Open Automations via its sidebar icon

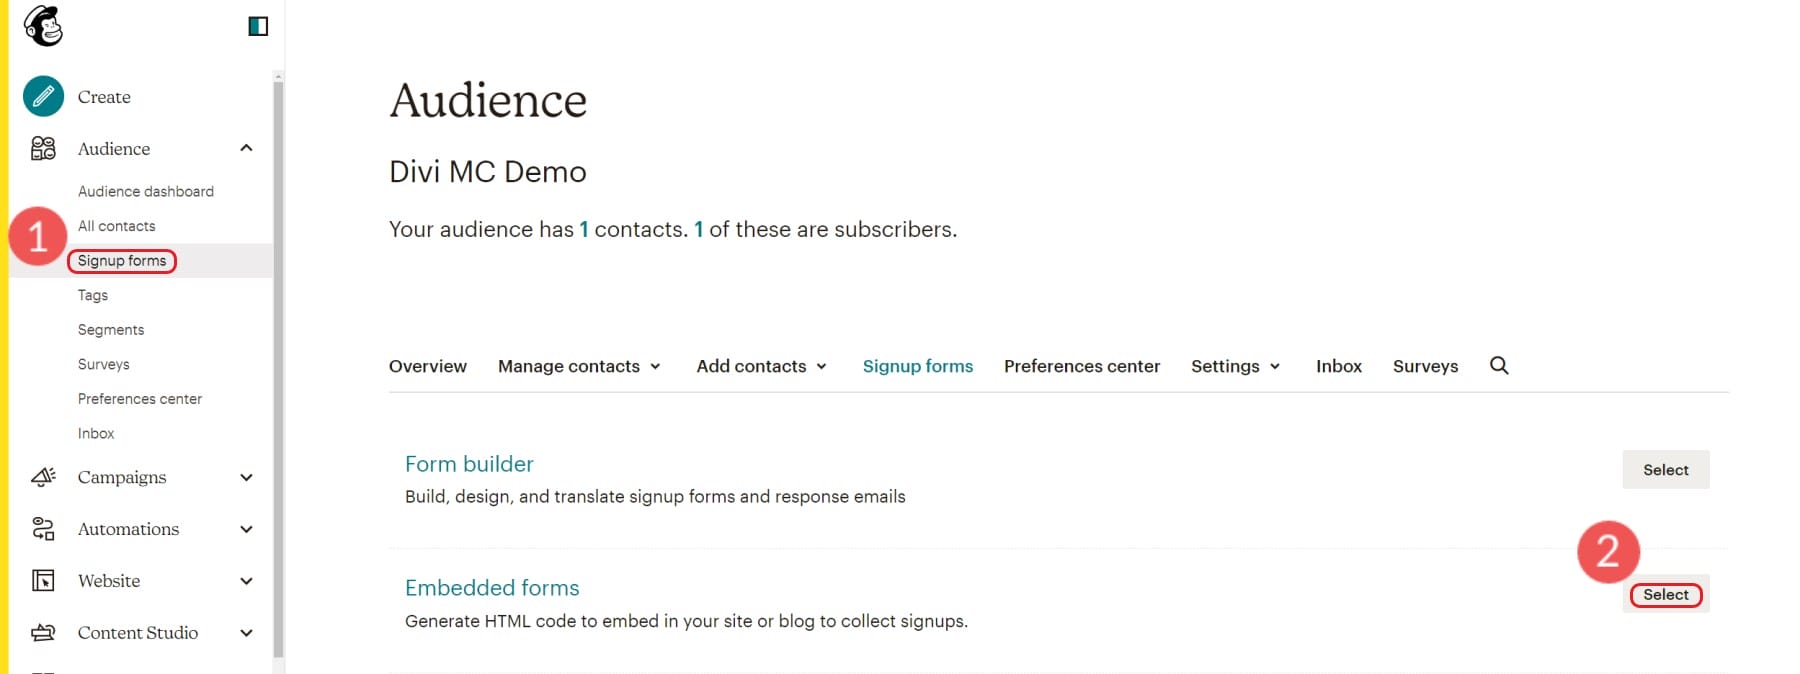click(x=42, y=529)
